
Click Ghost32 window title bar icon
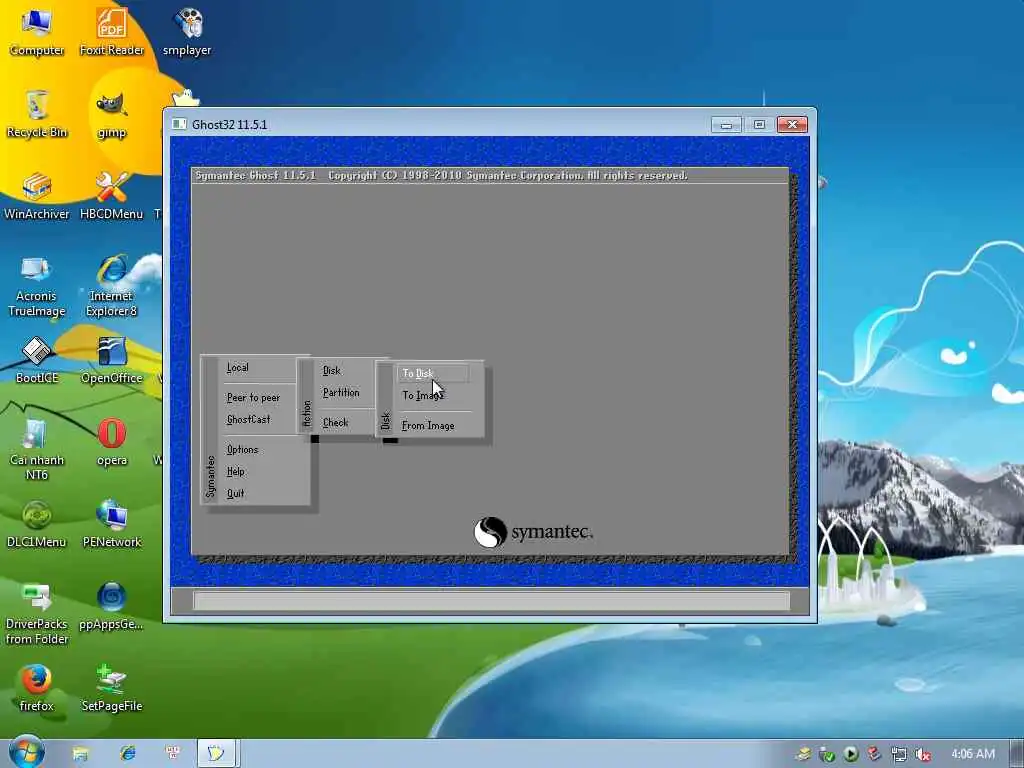coord(179,124)
